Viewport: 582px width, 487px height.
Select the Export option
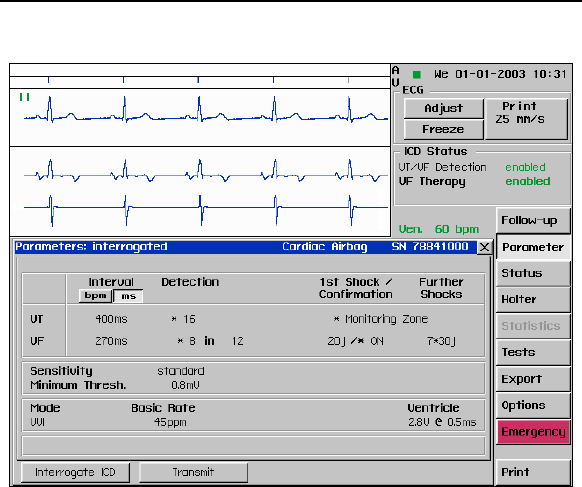coord(533,379)
